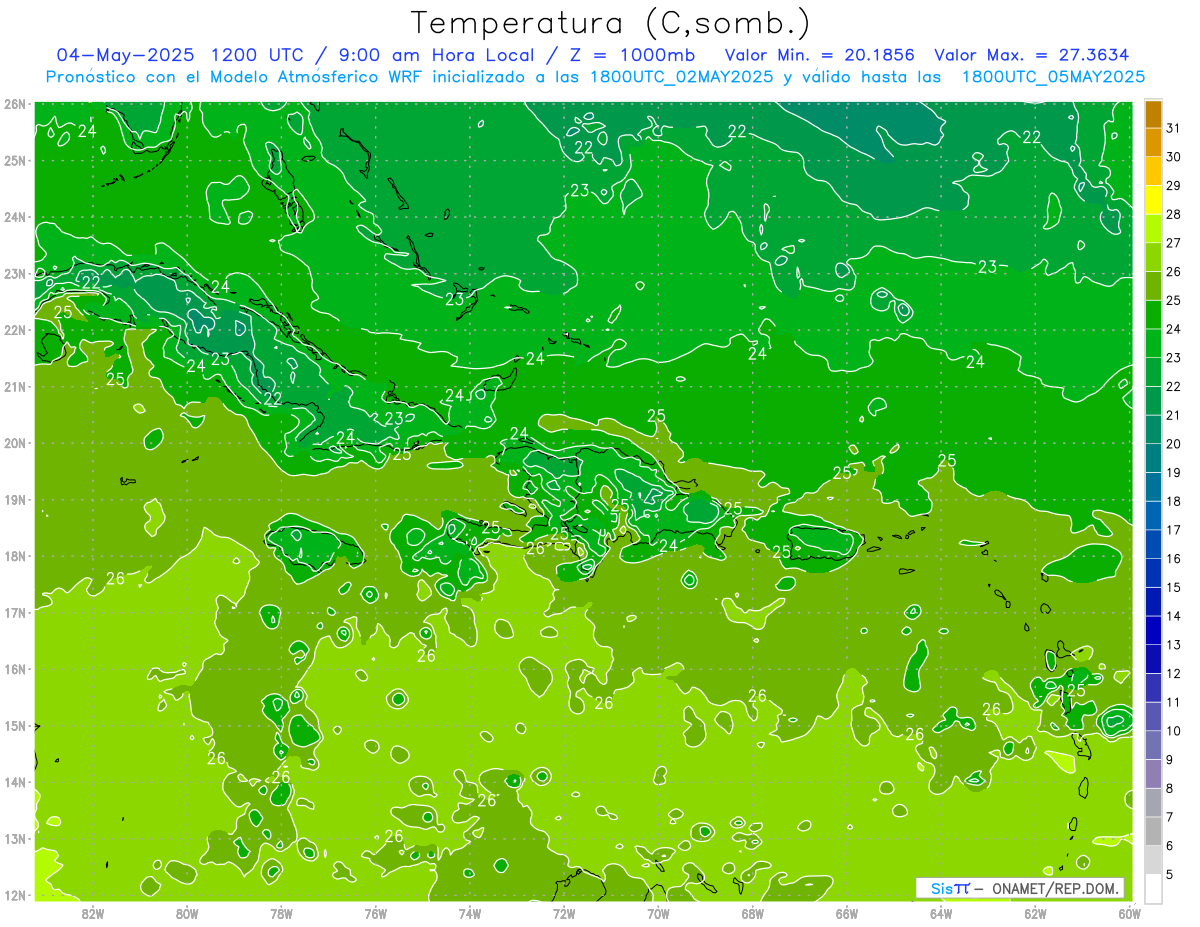
Task: Click the '70W' longitude axis label
Action: [x=658, y=912]
